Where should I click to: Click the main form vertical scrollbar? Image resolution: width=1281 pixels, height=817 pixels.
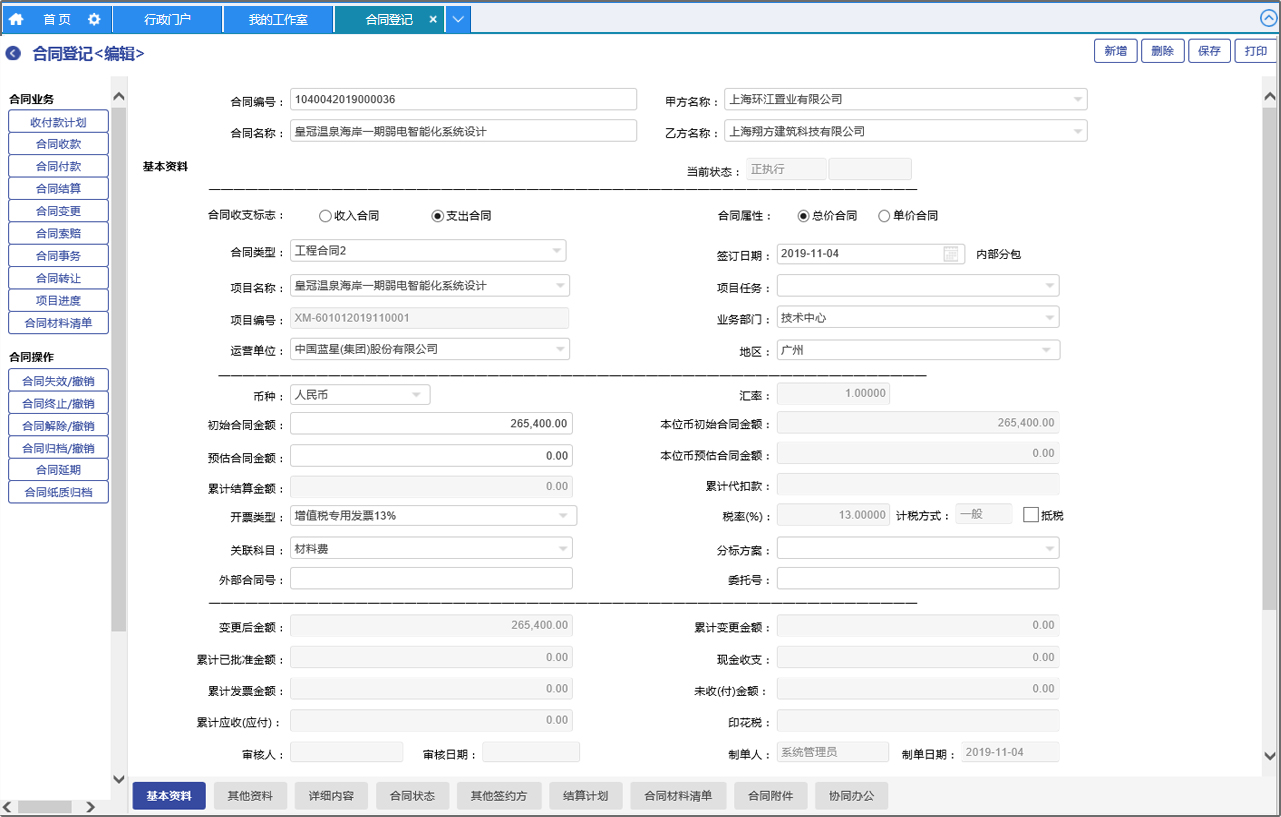click(x=1270, y=400)
